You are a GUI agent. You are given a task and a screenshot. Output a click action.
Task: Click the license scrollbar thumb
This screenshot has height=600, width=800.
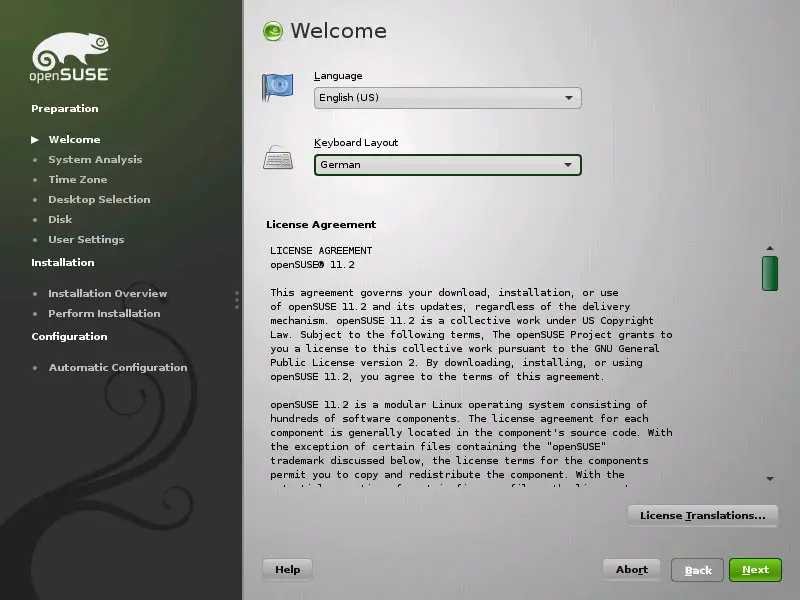pos(770,273)
